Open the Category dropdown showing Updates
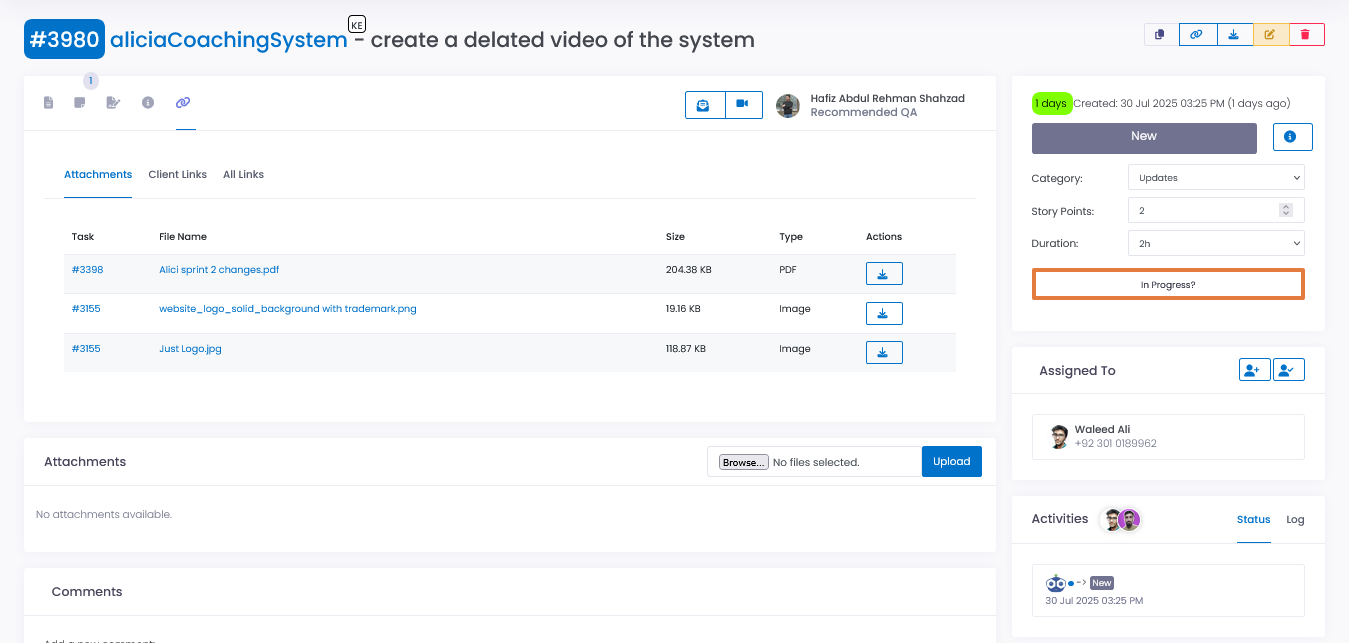 click(1216, 177)
